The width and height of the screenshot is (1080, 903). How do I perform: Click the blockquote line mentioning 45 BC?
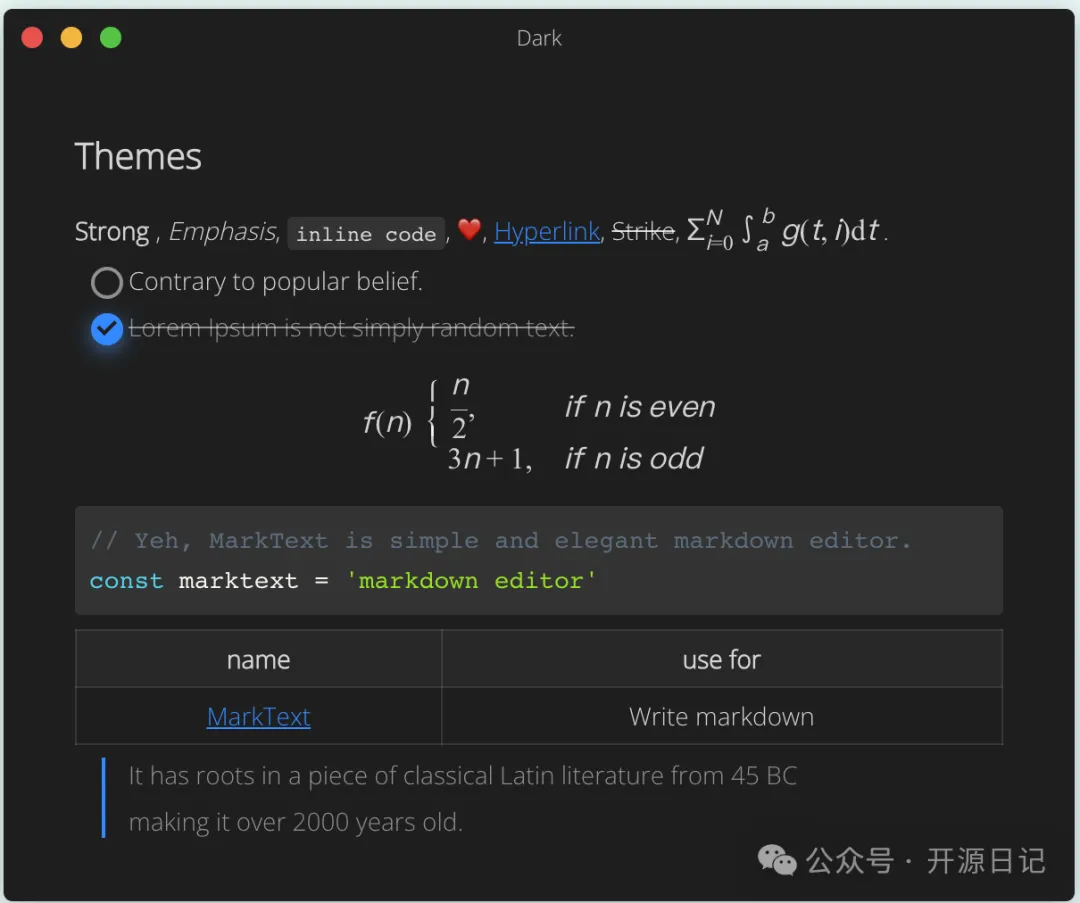tap(462, 776)
